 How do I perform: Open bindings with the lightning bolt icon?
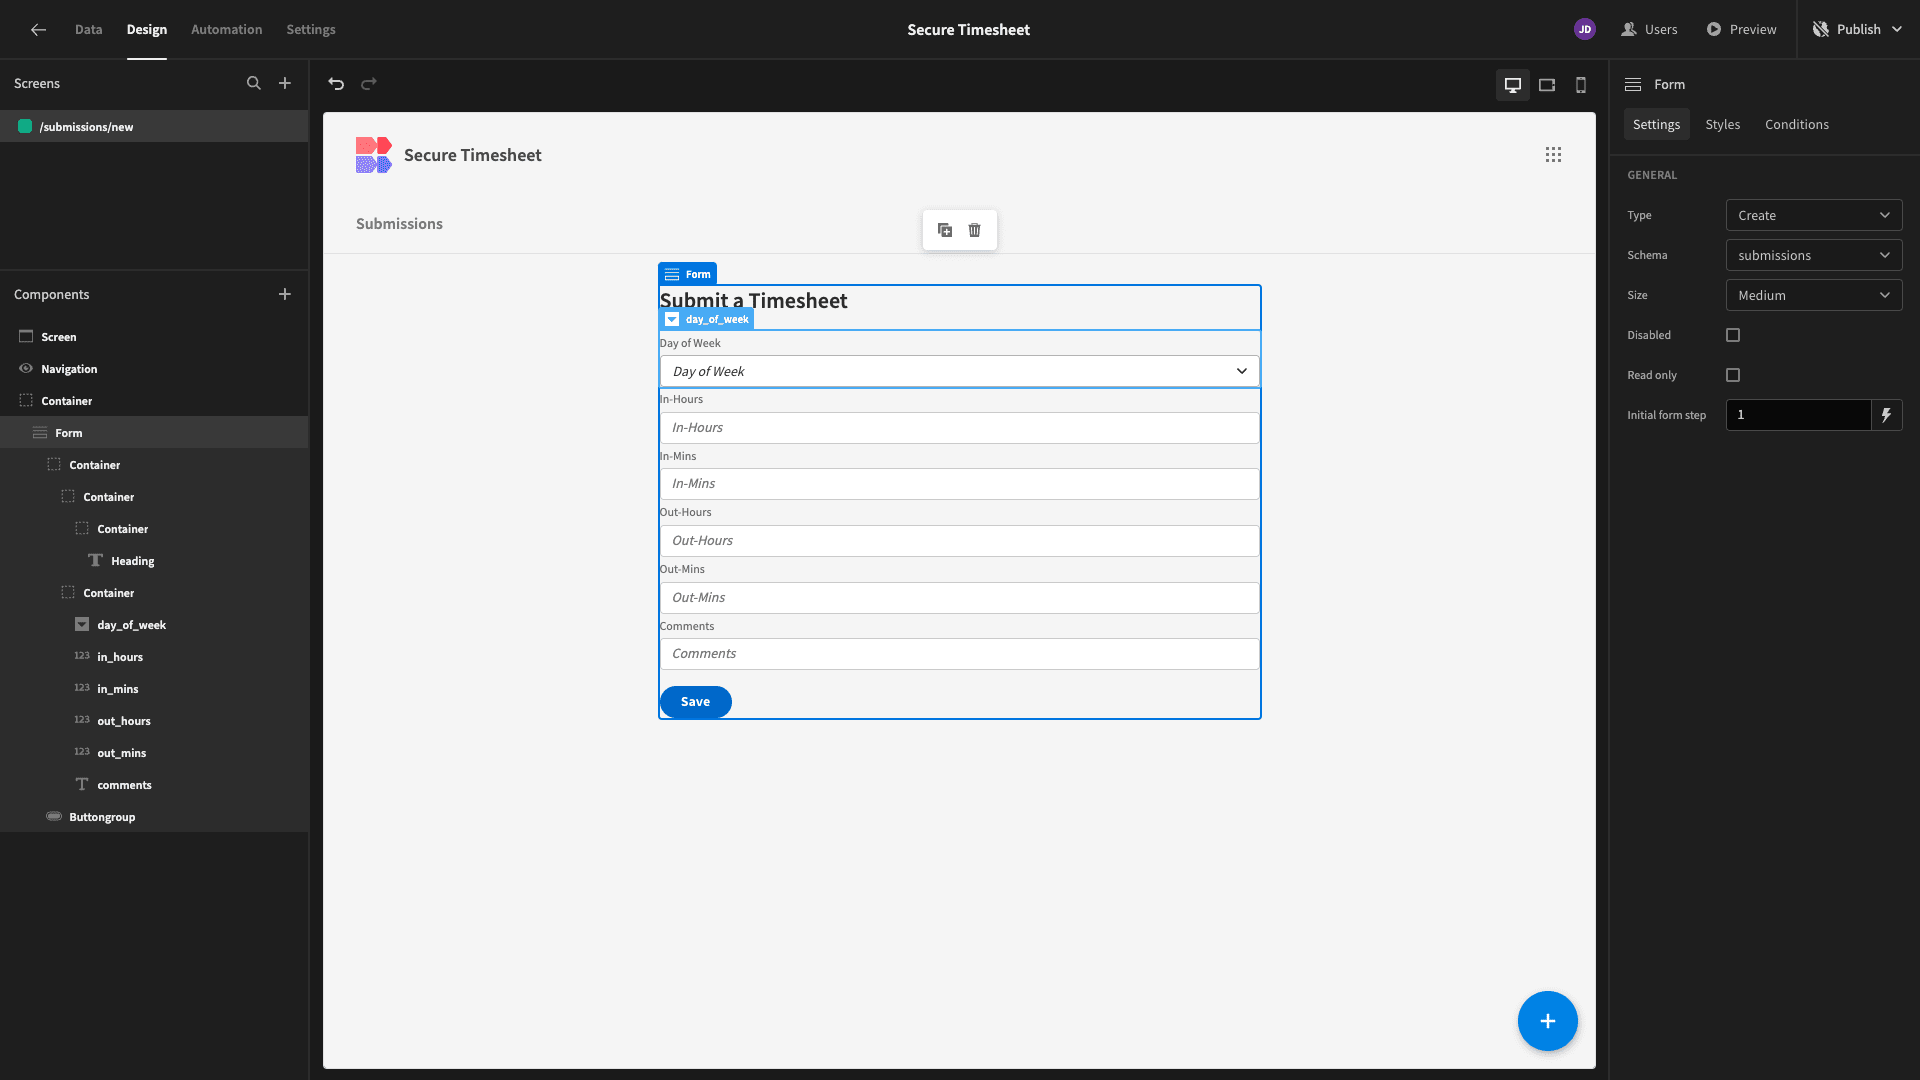(x=1887, y=415)
